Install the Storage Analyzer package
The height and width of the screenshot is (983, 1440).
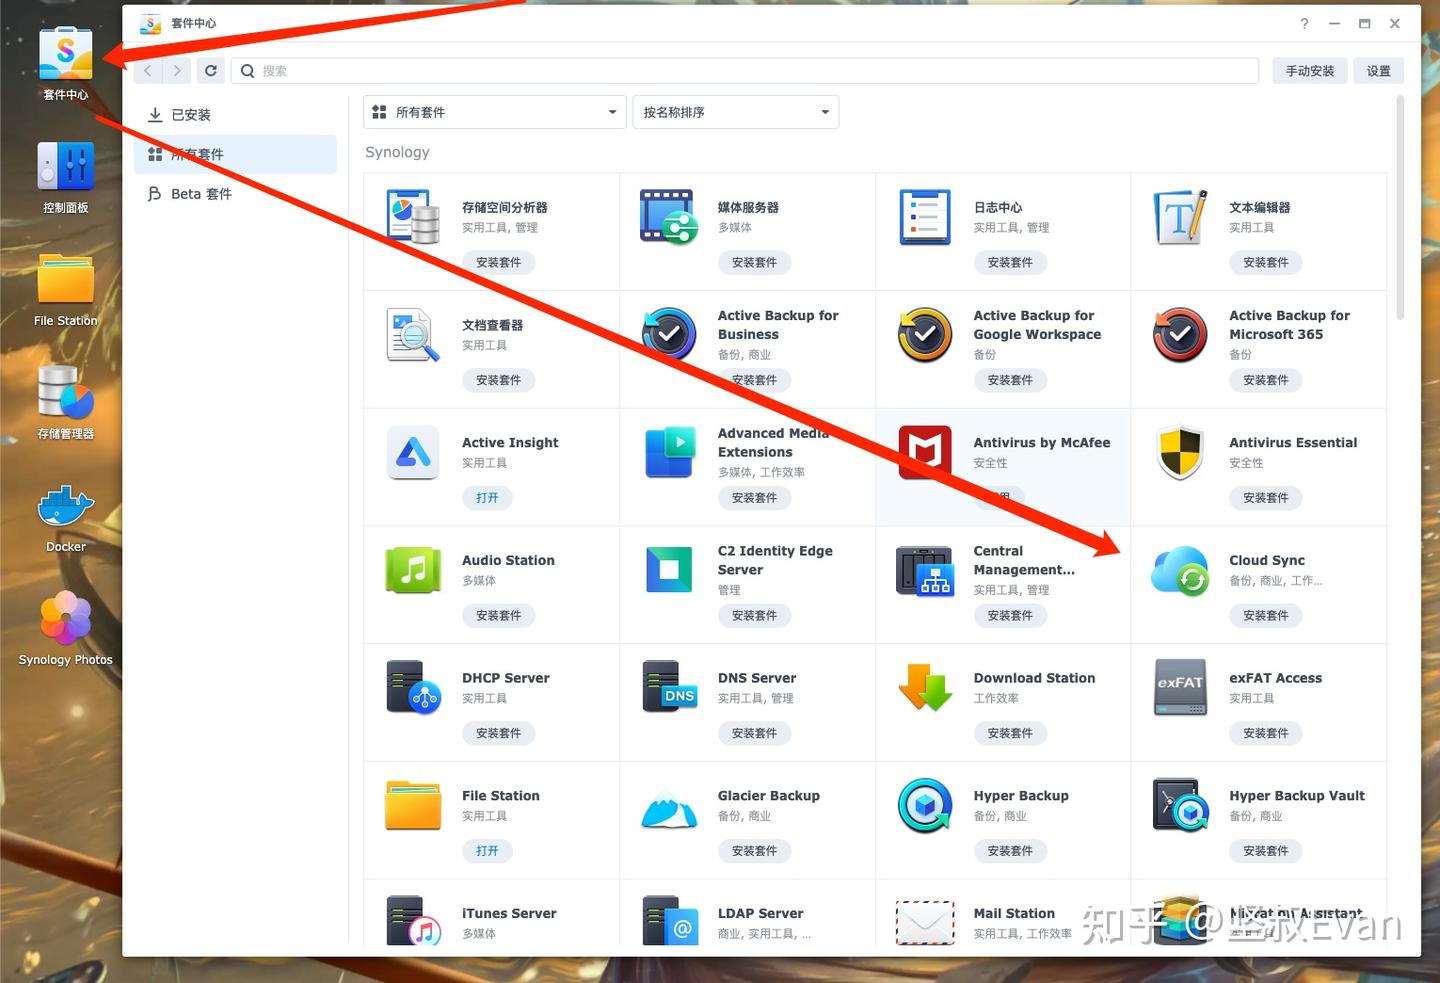pyautogui.click(x=499, y=263)
